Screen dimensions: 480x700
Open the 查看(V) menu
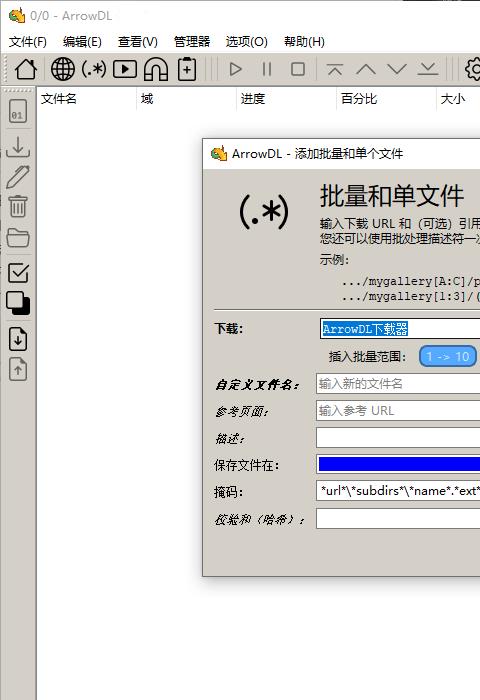[138, 42]
